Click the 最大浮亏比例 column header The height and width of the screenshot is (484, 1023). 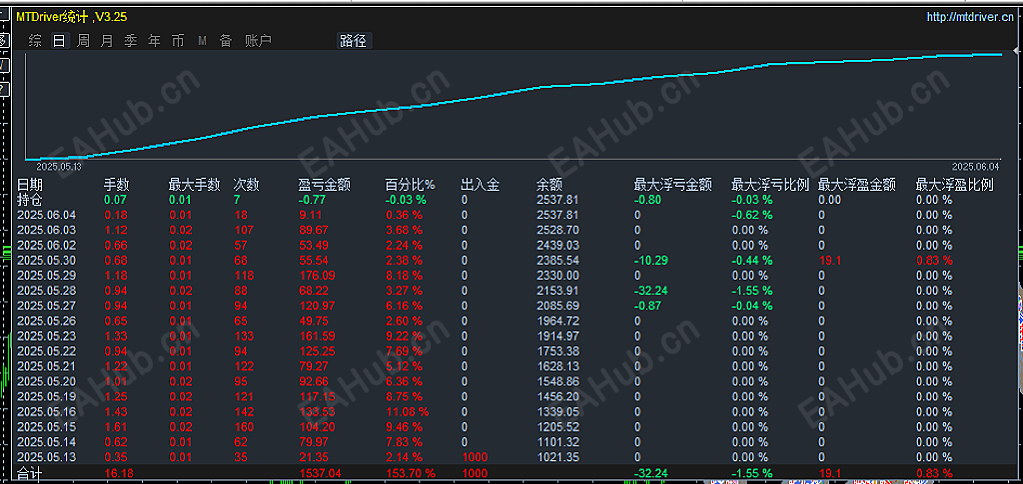(x=771, y=185)
